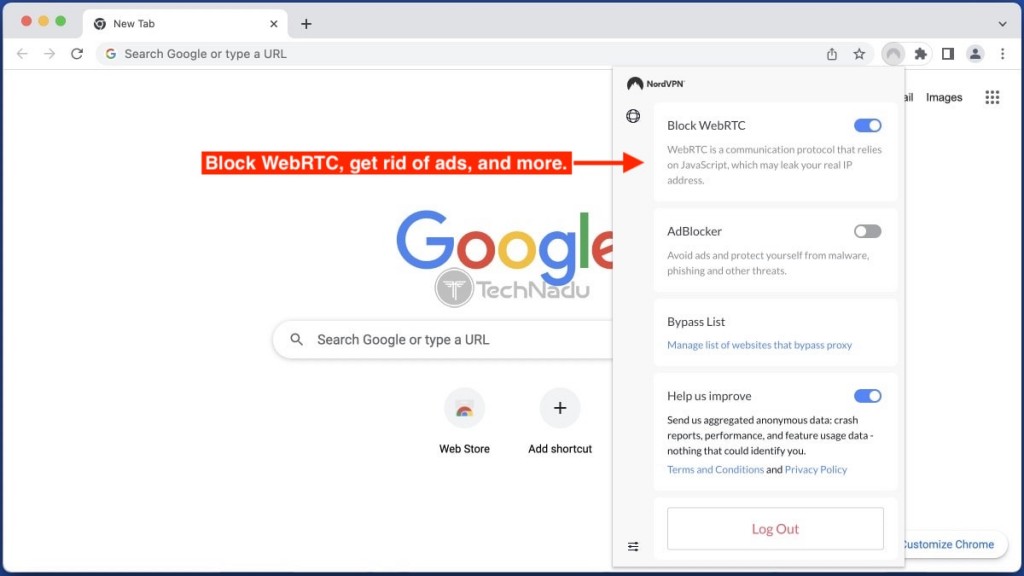Turn off Help us improve toggle
This screenshot has height=576, width=1024.
867,396
